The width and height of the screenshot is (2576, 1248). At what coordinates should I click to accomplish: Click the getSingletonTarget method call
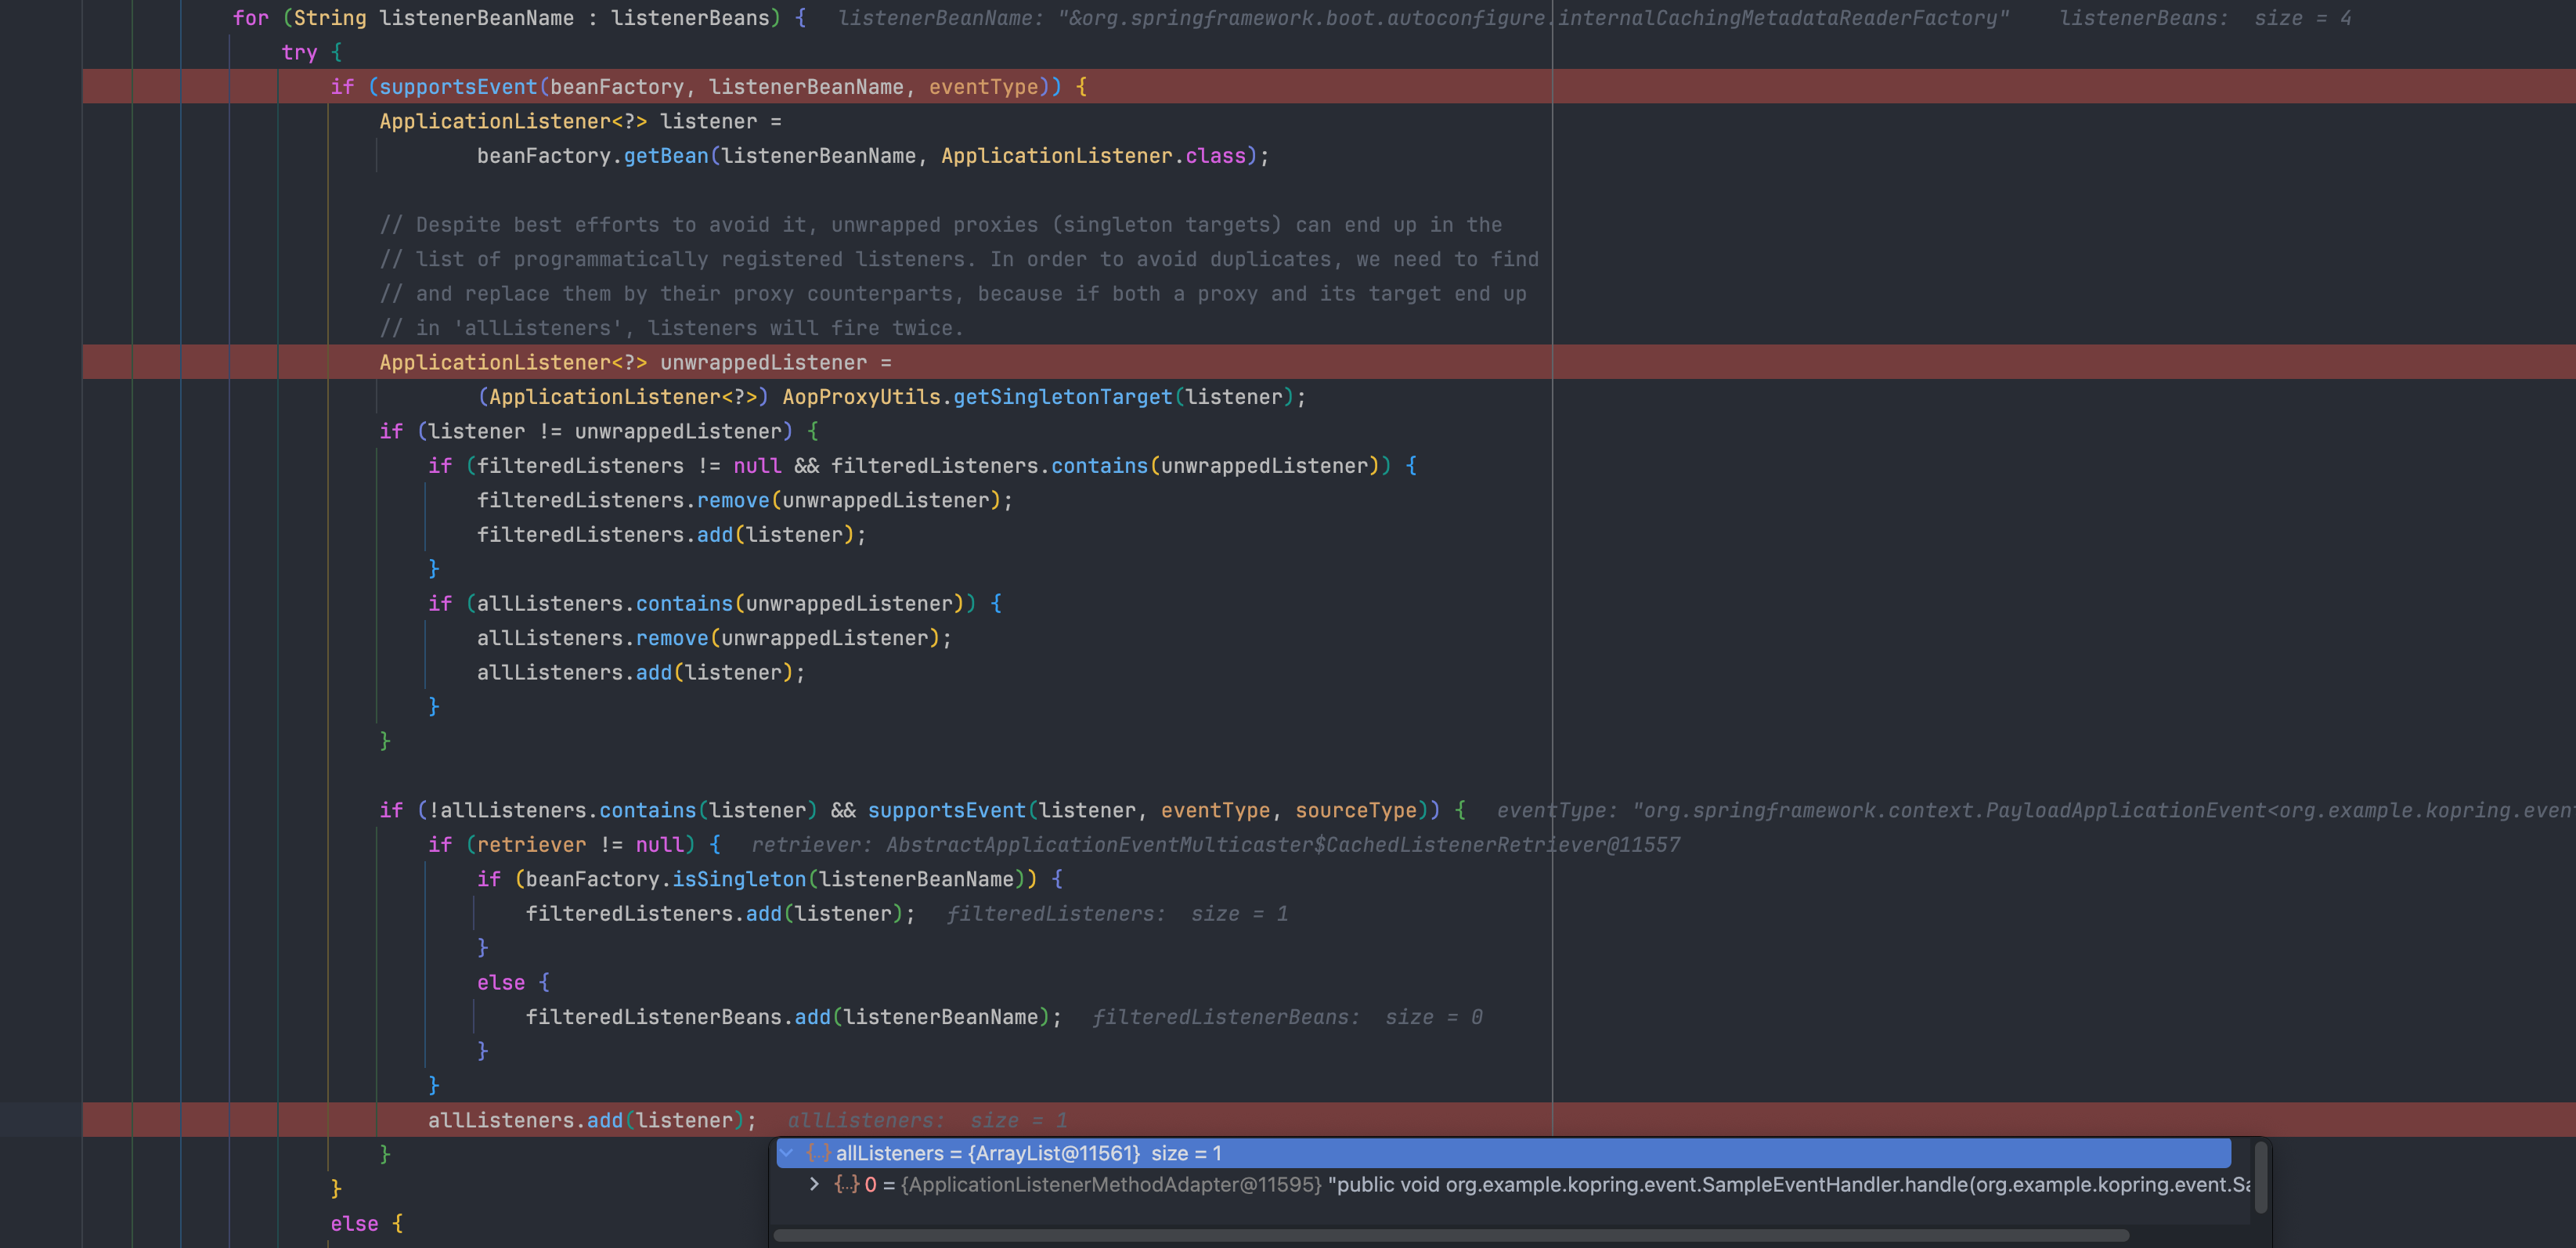coord(1062,397)
